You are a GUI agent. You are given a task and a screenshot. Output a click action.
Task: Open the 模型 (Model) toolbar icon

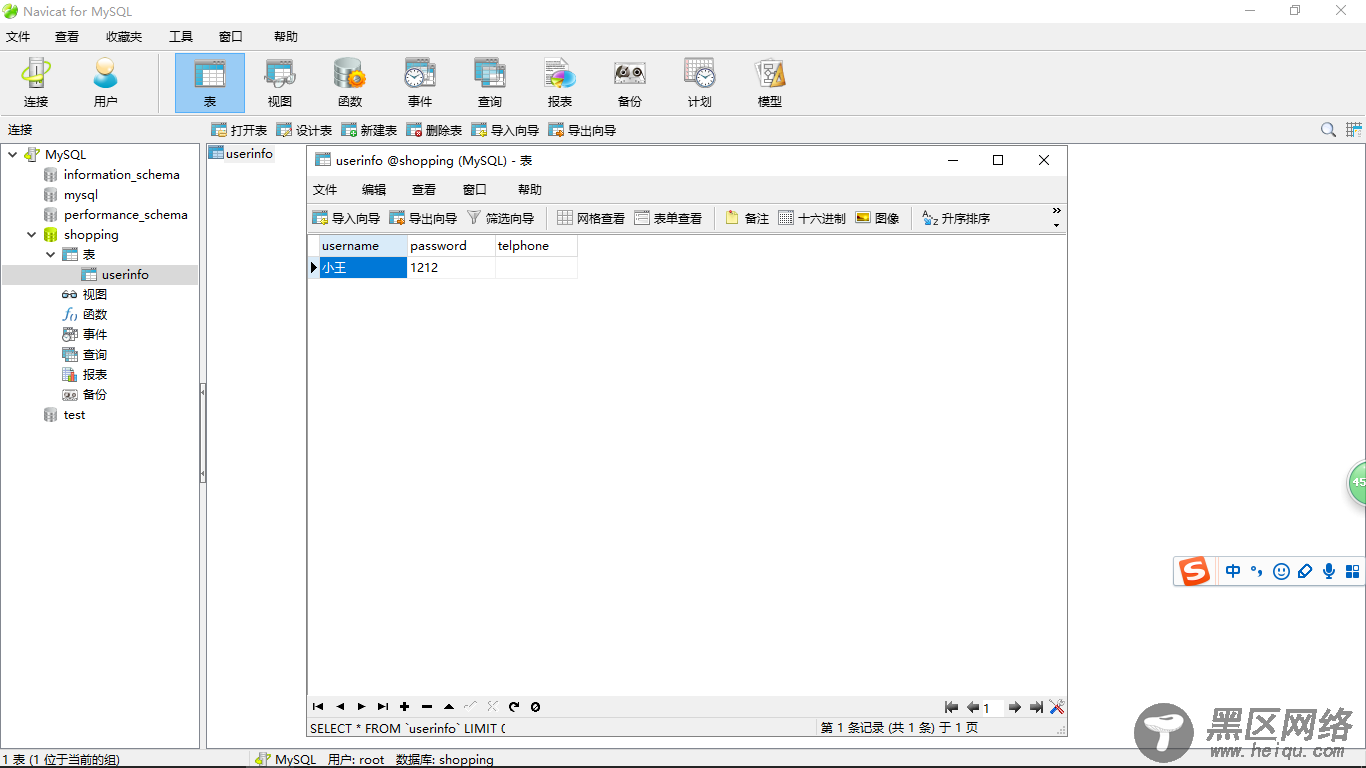[x=770, y=83]
